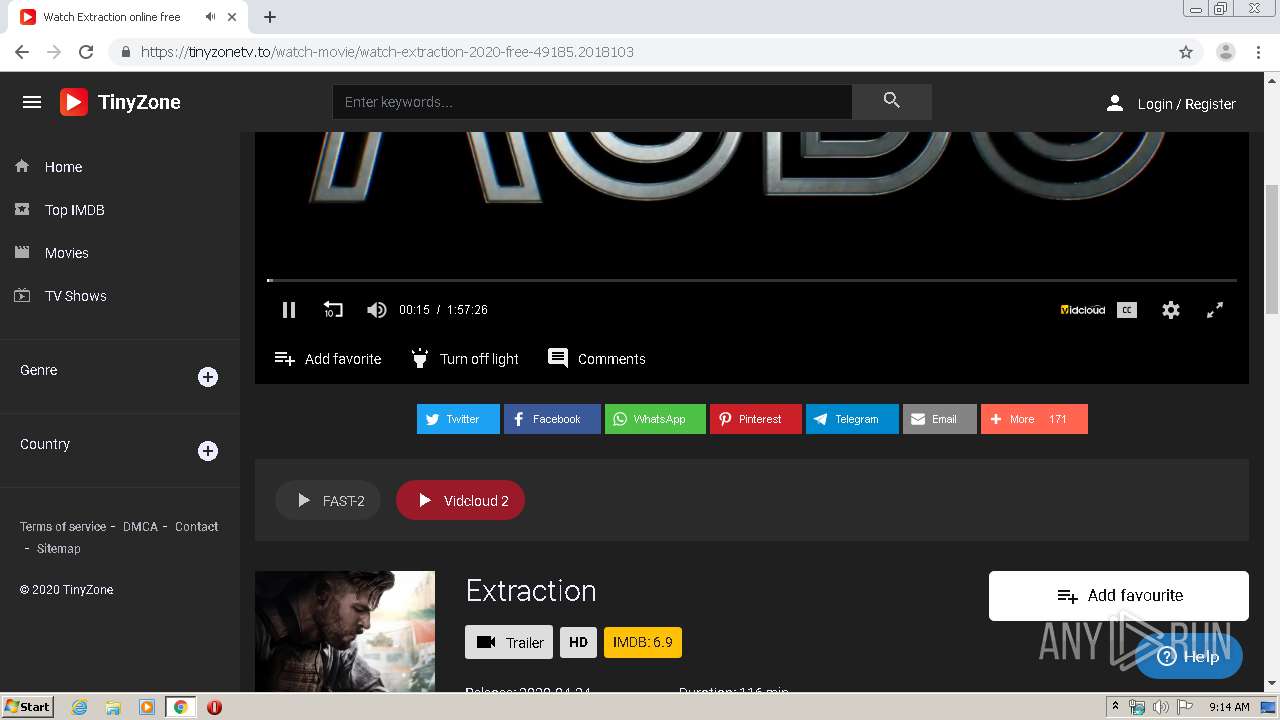The height and width of the screenshot is (720, 1280).
Task: Open the hamburger sidebar menu
Action: 32,102
